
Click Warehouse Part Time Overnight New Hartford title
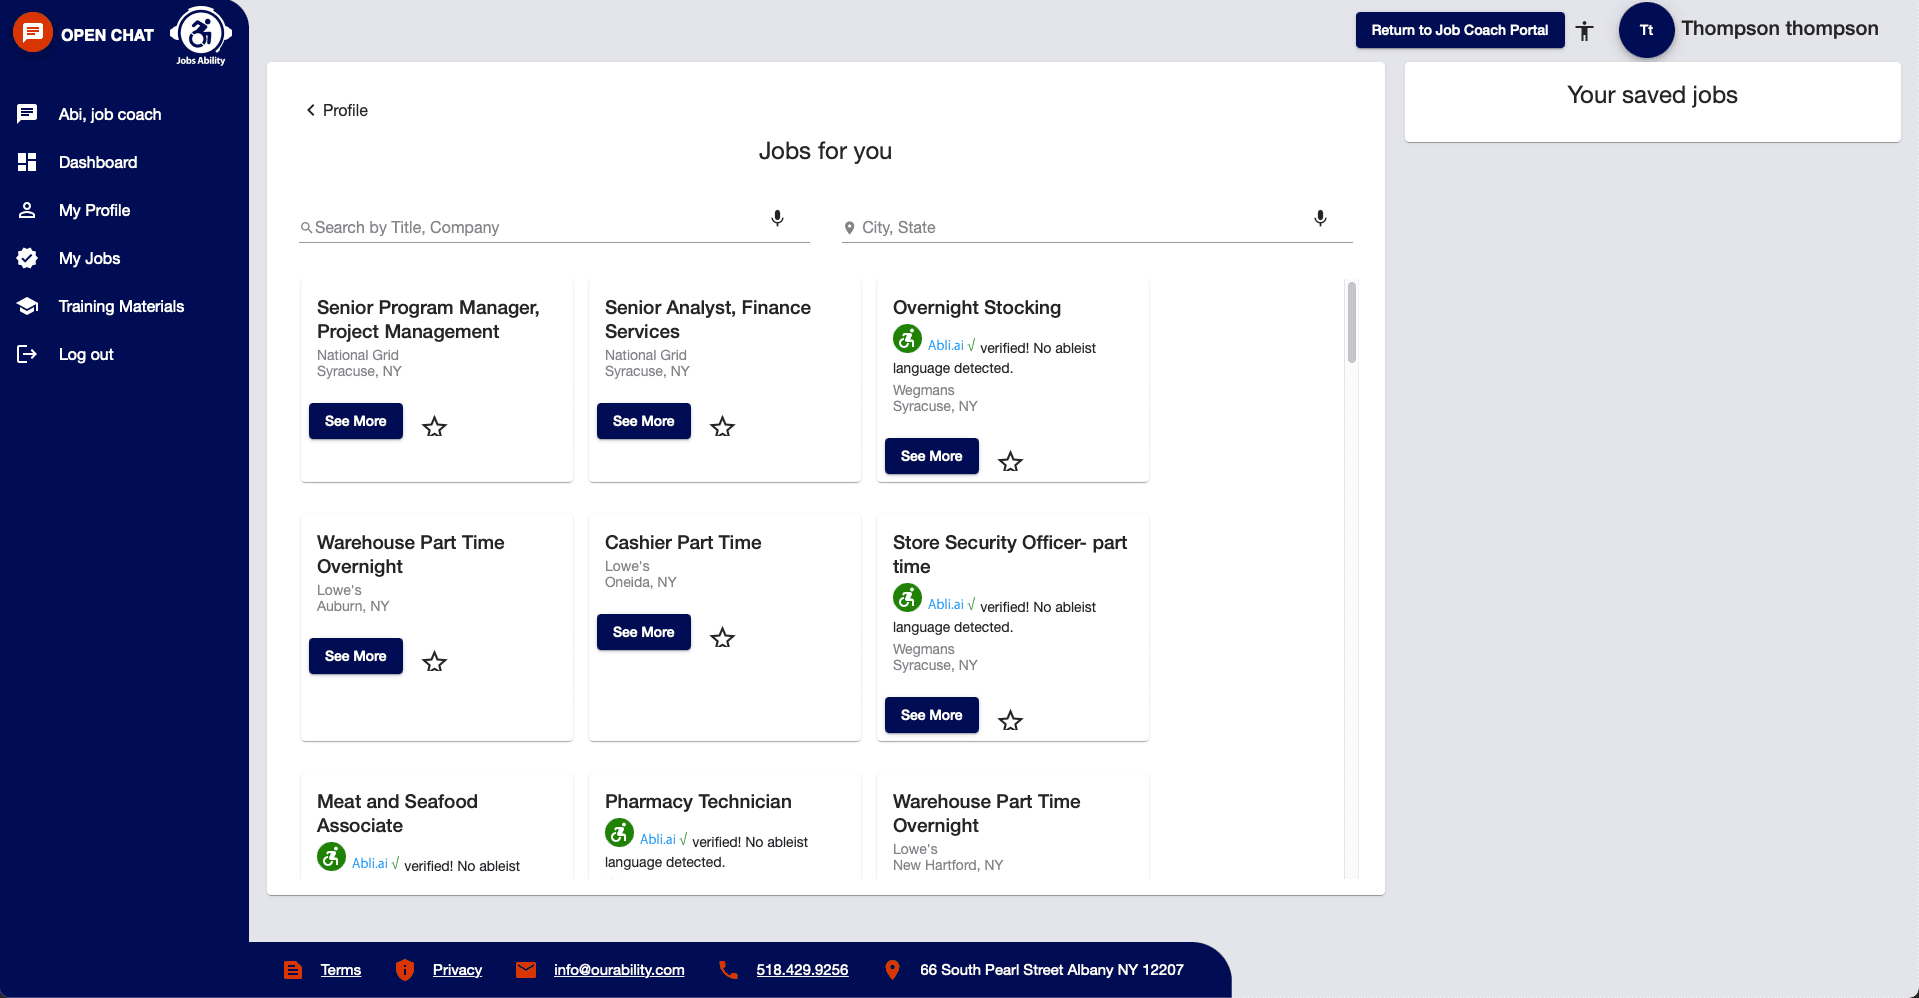click(x=986, y=813)
